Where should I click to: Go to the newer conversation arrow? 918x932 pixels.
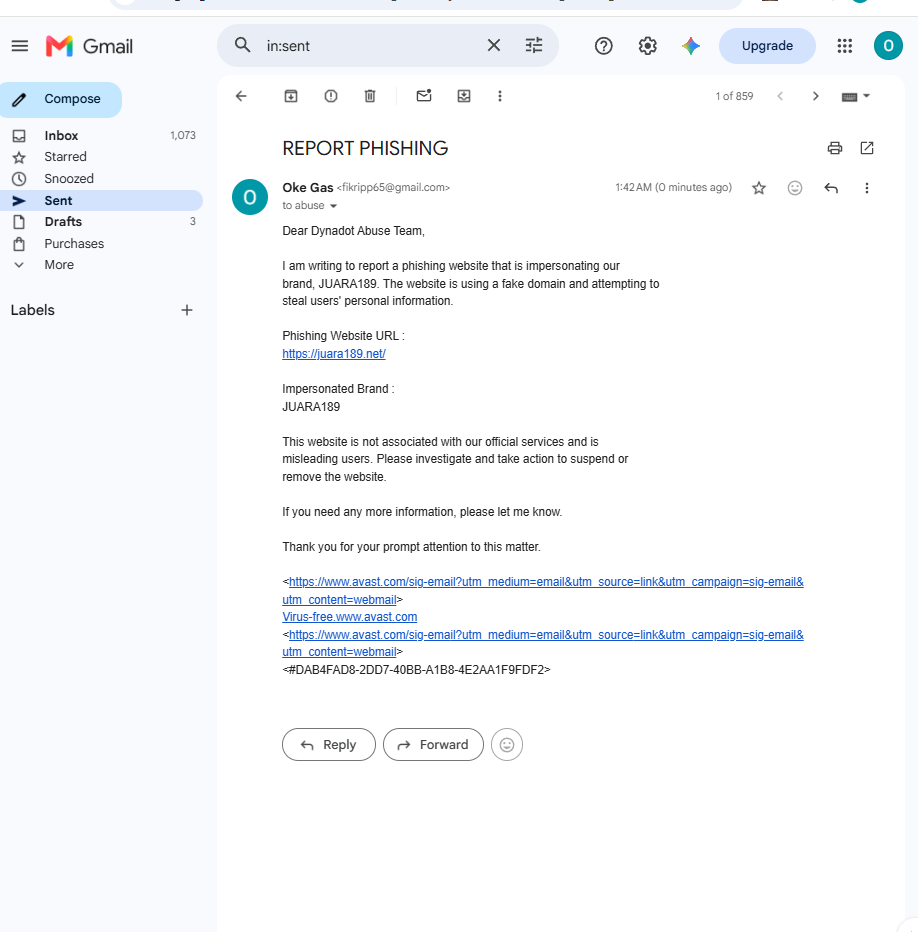[x=780, y=96]
